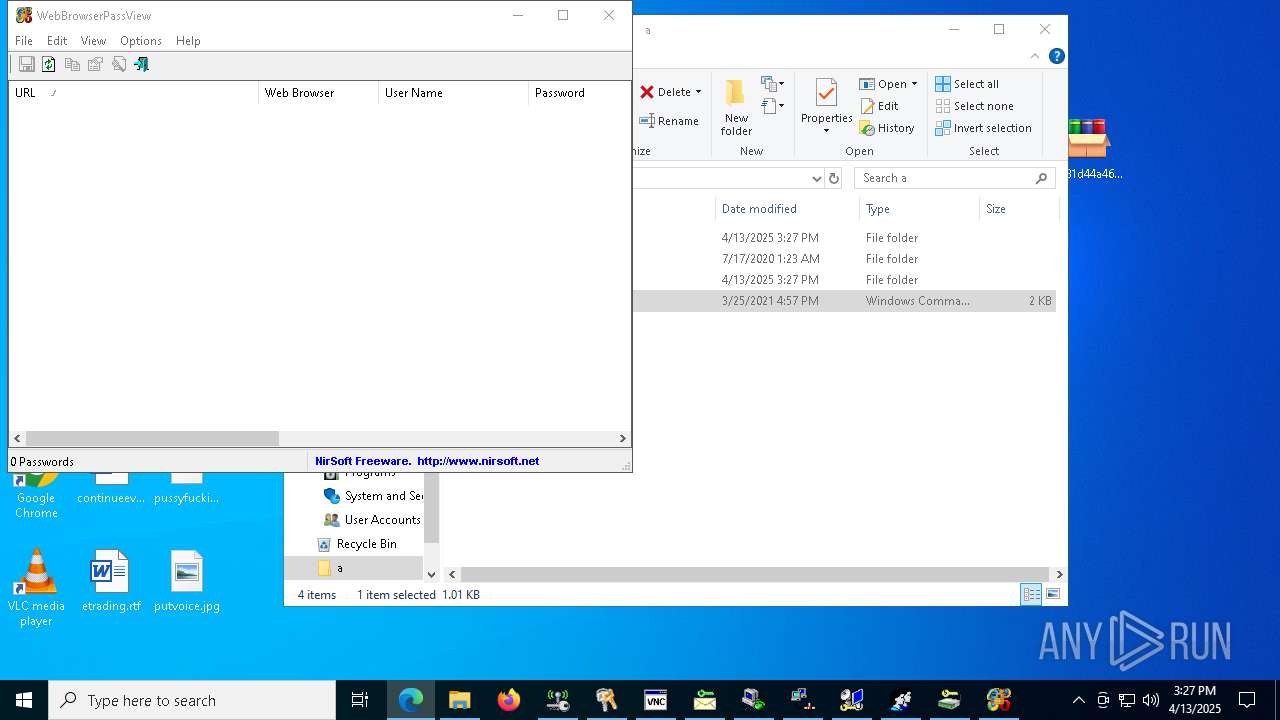Screen dimensions: 1280x720
Task: Click the Properties toolbar icon in WebBrowserPassView
Action: [95, 64]
